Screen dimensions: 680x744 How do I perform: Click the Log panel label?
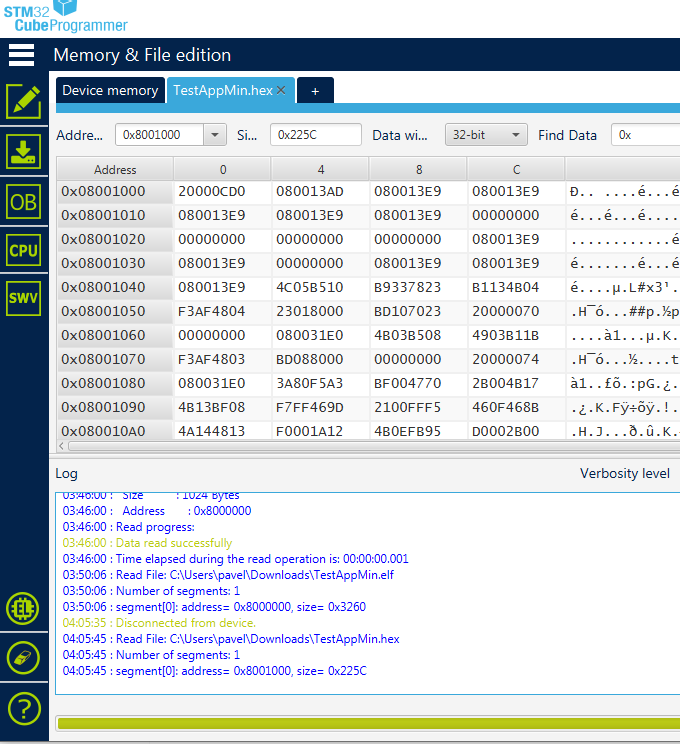pos(66,474)
